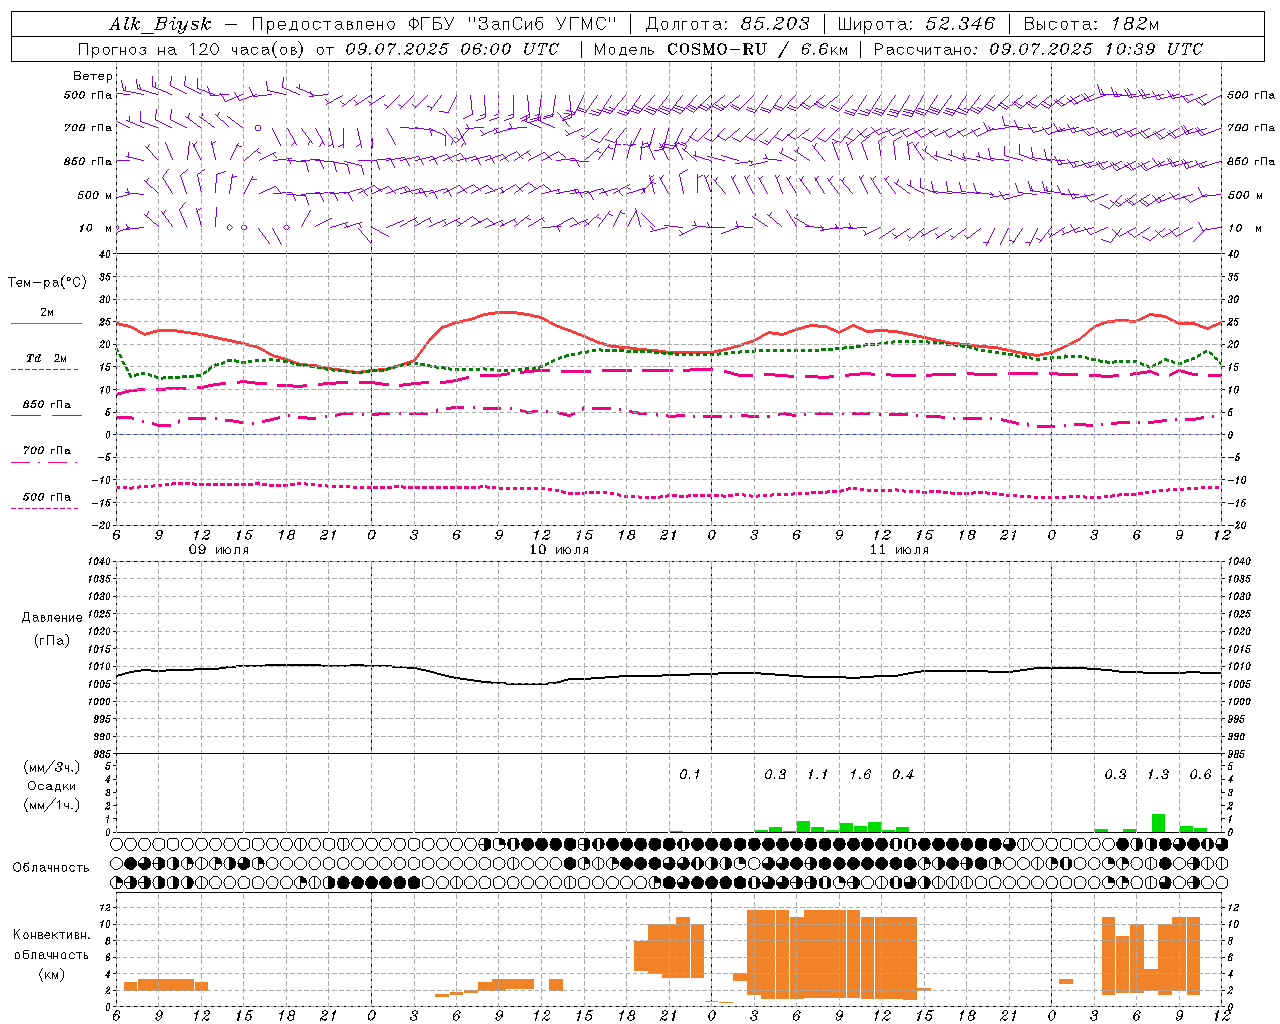This screenshot has width=1280, height=1024.
Task: Click the precipitation value "0.1"
Action: click(690, 775)
